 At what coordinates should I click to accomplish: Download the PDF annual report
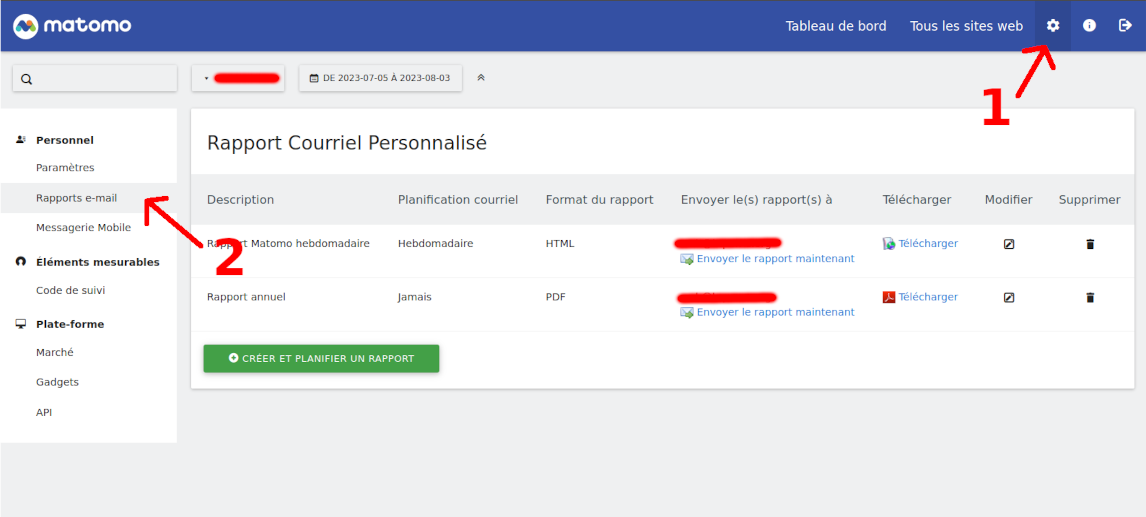[927, 297]
